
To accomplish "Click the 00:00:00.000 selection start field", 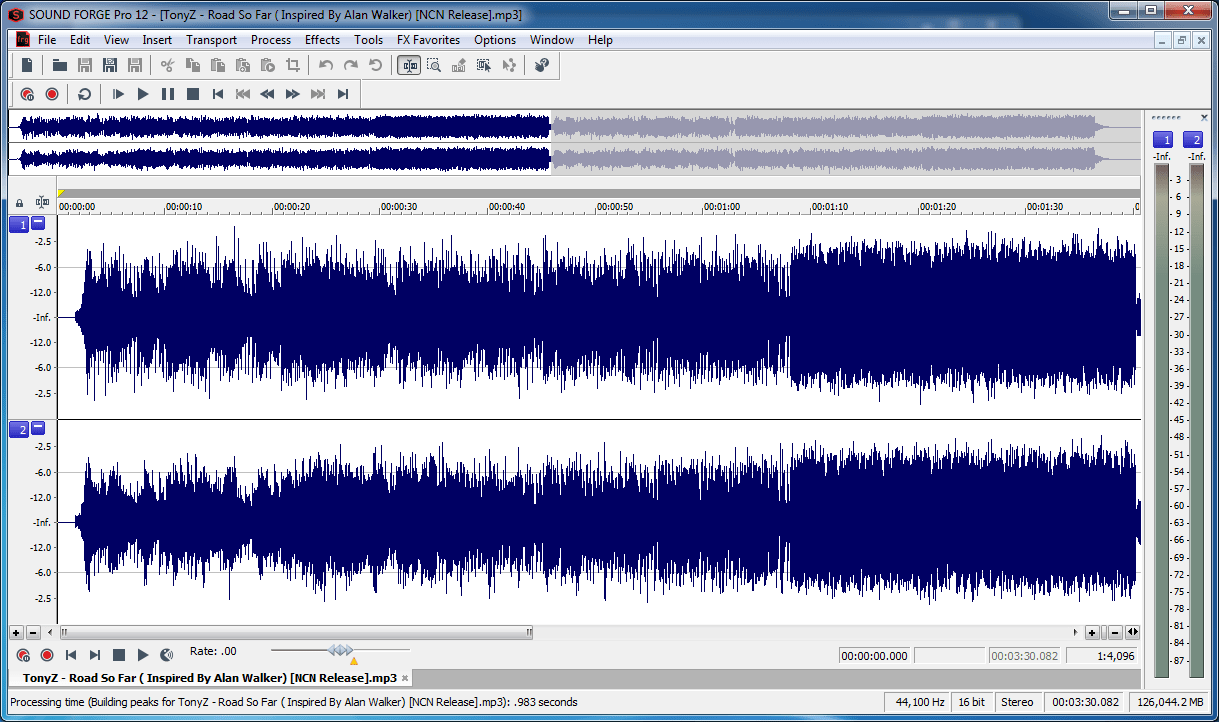I will [875, 656].
